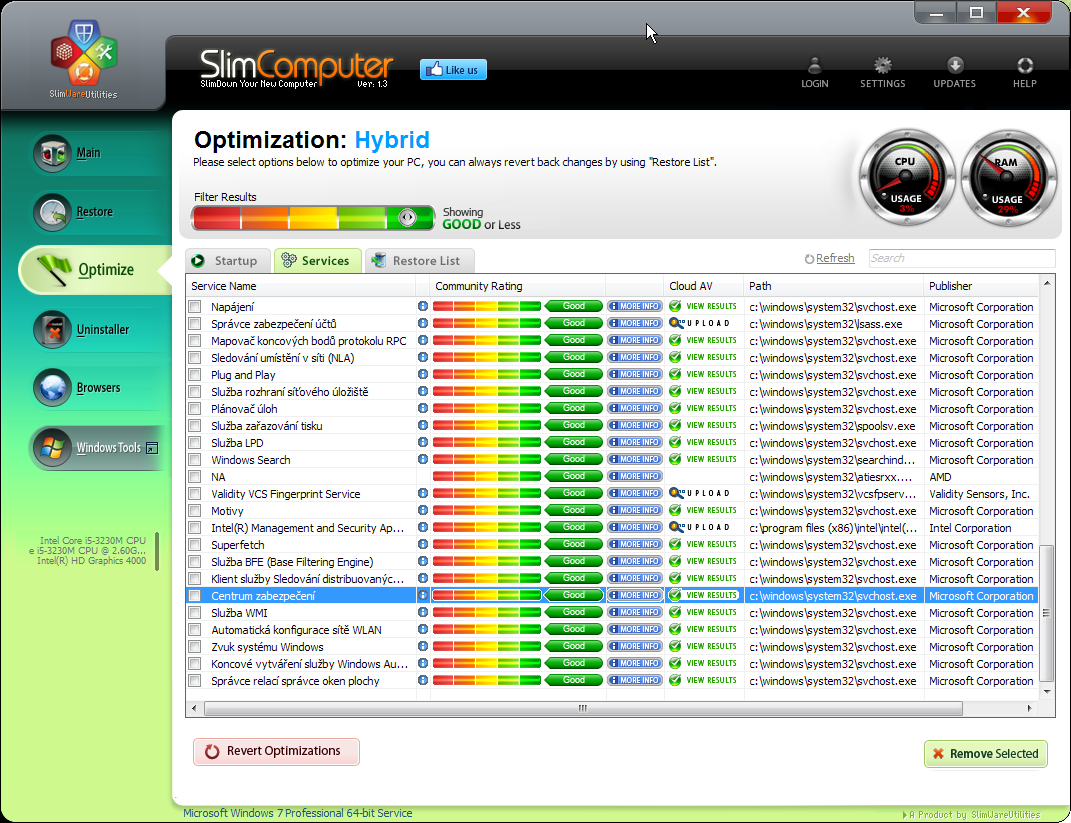This screenshot has height=823, width=1071.
Task: Click the Refresh link
Action: (x=834, y=258)
